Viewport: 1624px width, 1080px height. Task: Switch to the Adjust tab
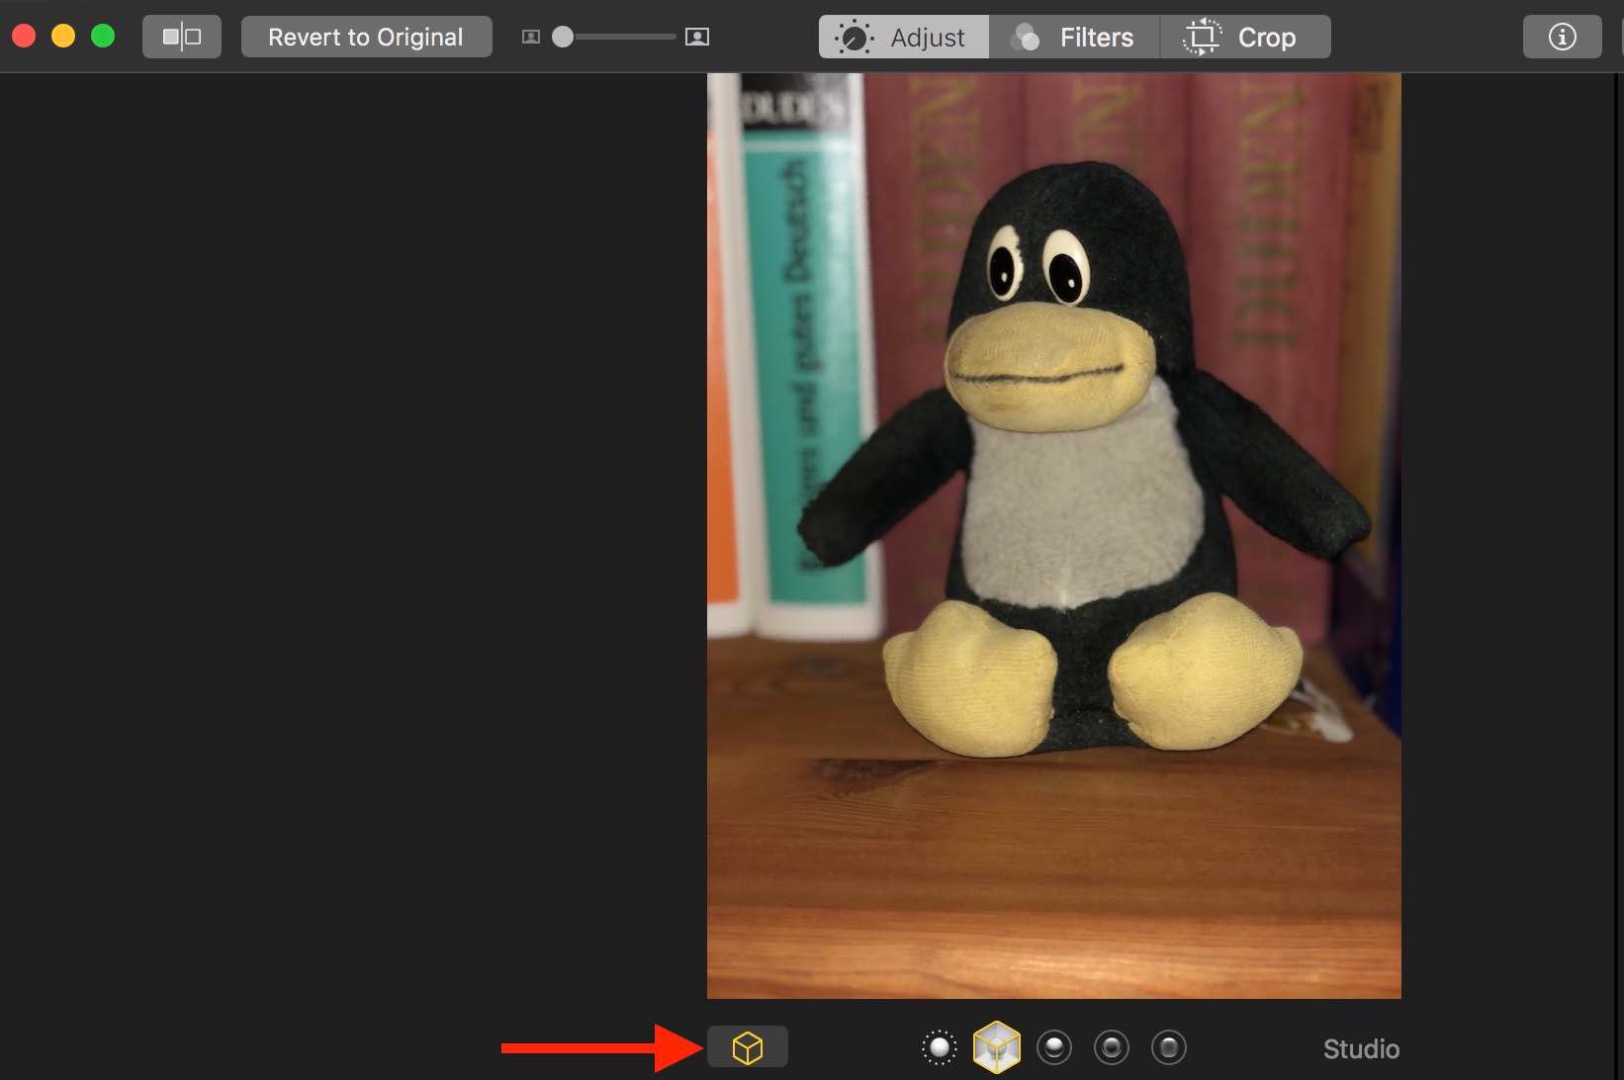904,37
